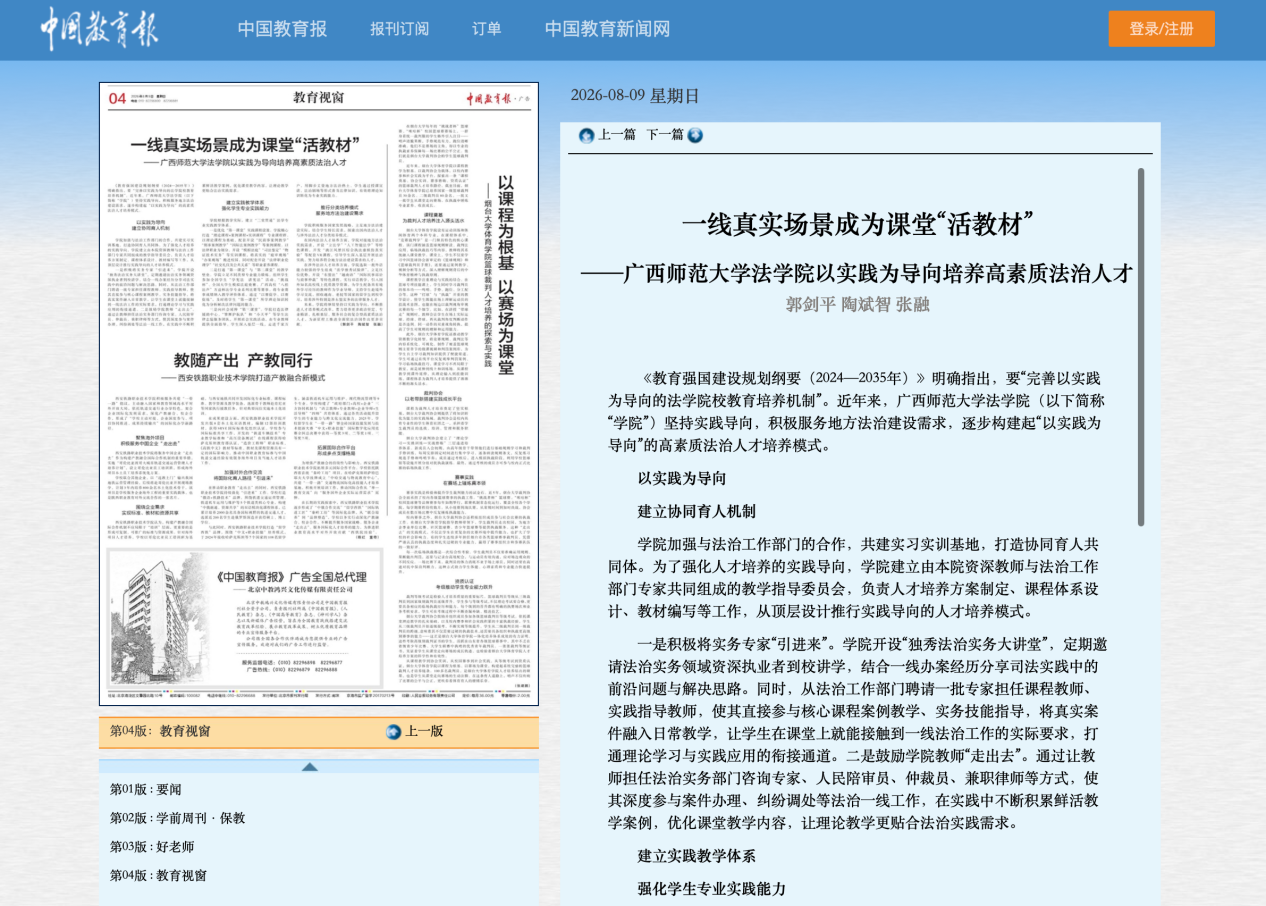
Task: Click the previous-article arrow icon beside 上一篇
Action: 587,135
